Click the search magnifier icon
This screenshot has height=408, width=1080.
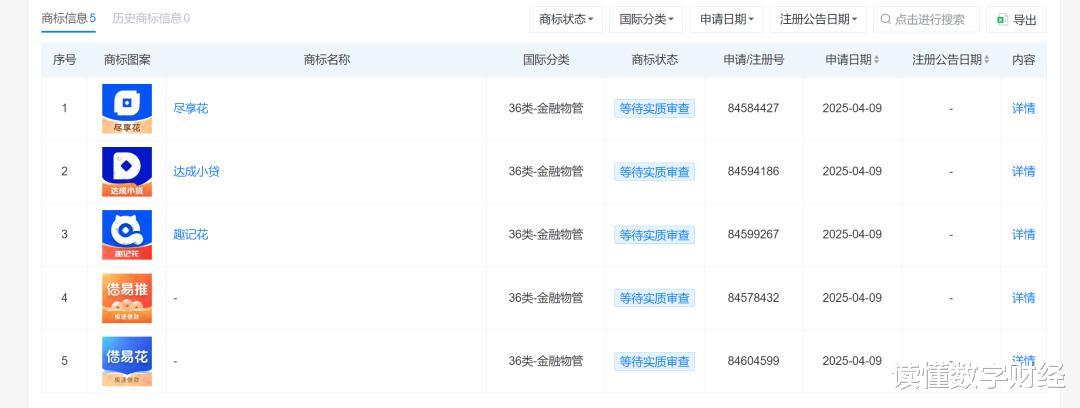[x=885, y=19]
